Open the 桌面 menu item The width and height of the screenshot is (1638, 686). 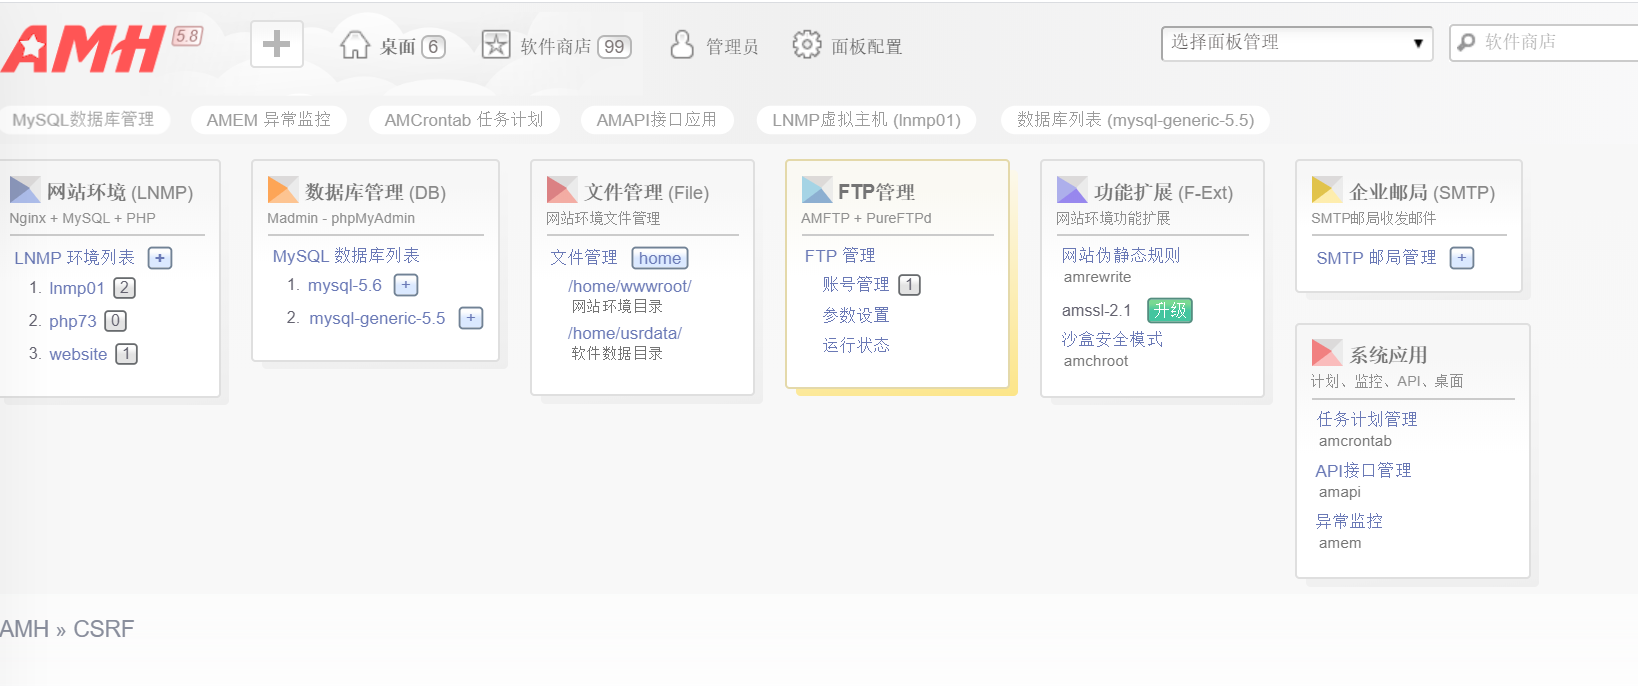398,47
